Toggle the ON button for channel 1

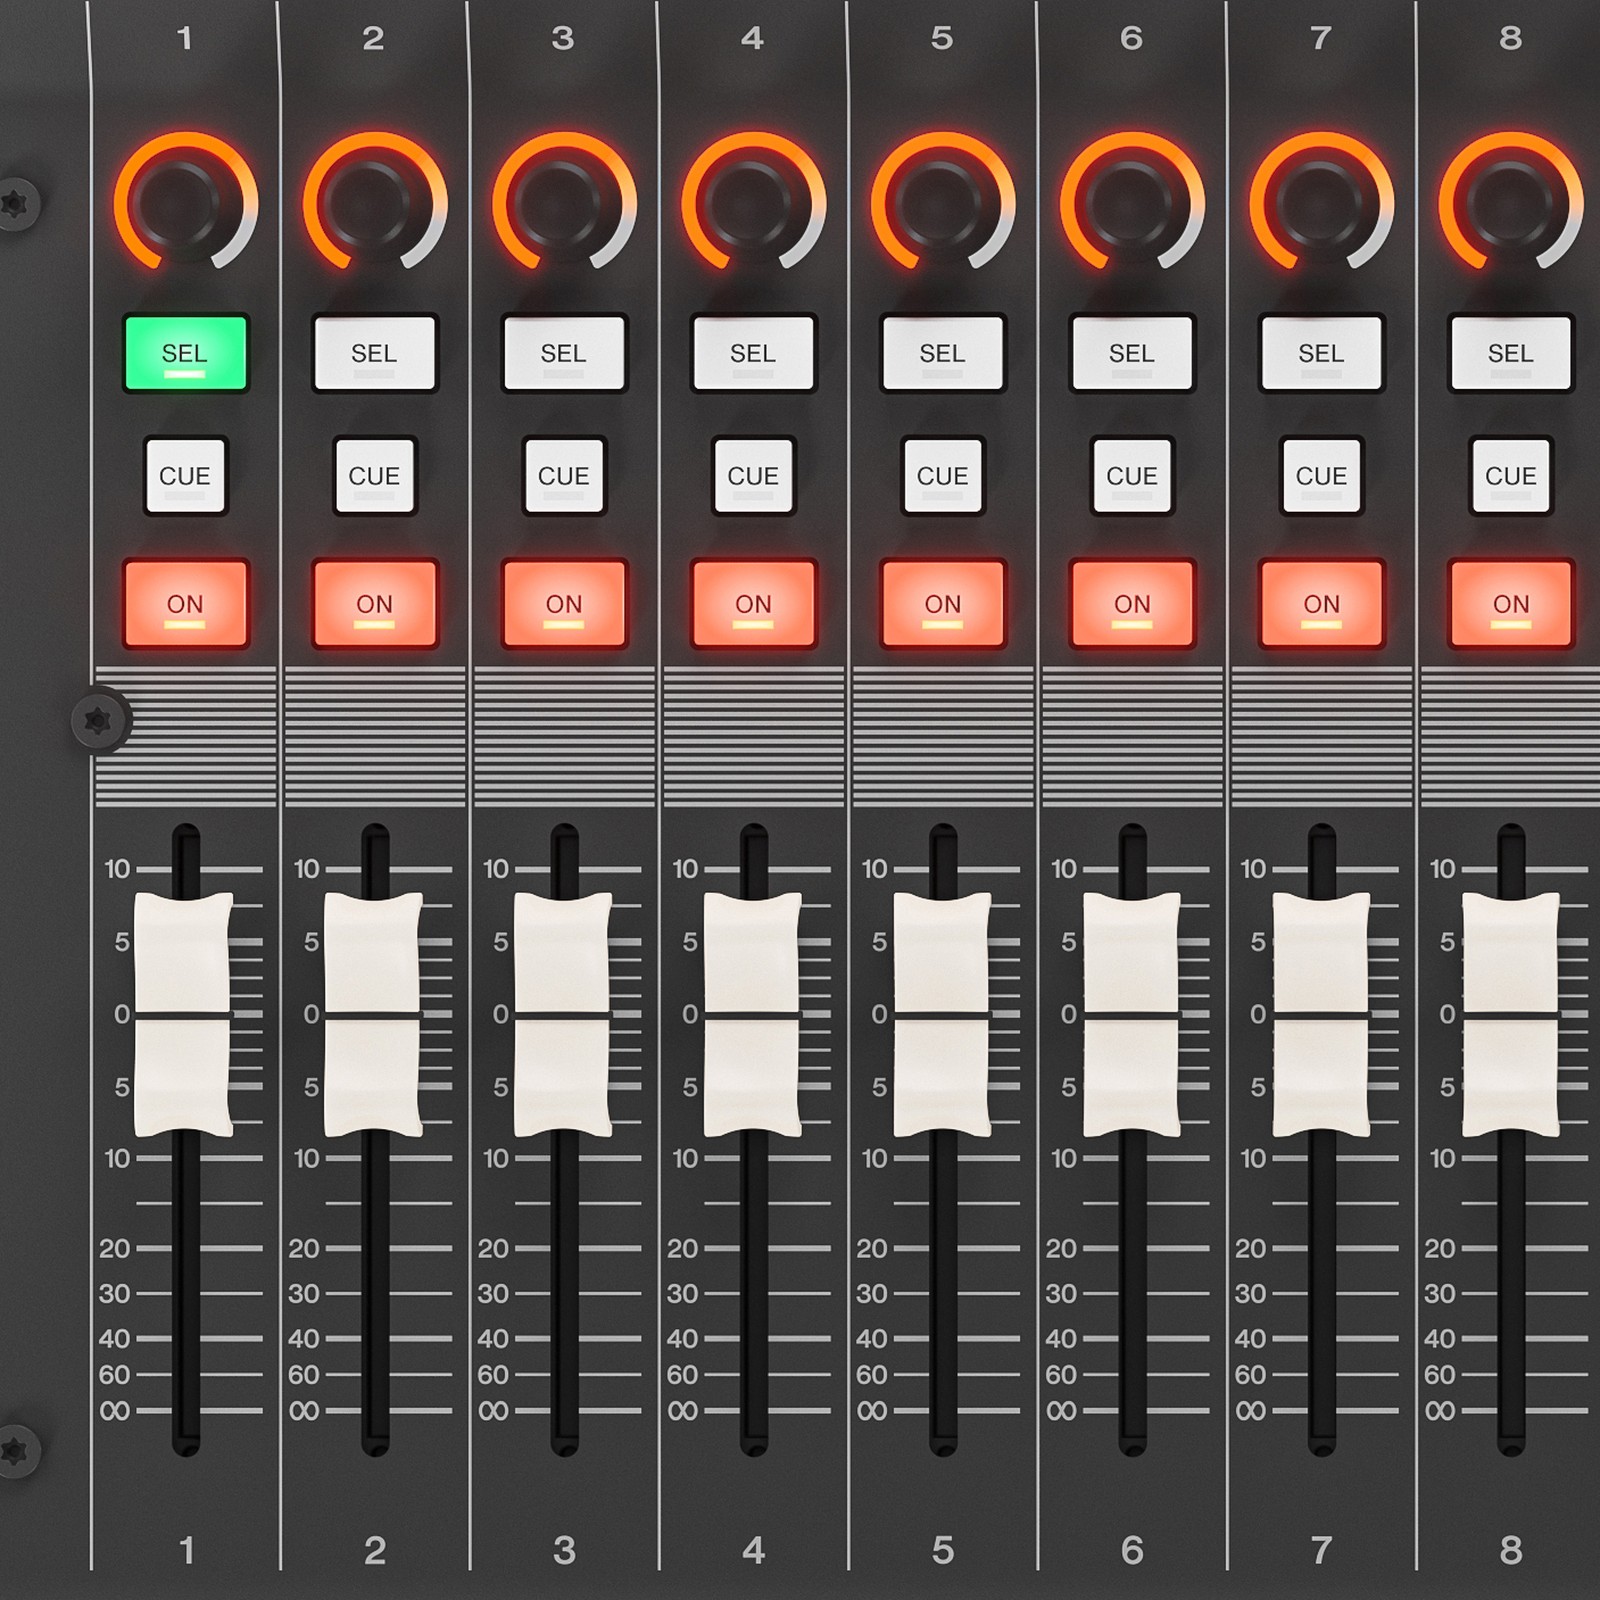coord(185,604)
